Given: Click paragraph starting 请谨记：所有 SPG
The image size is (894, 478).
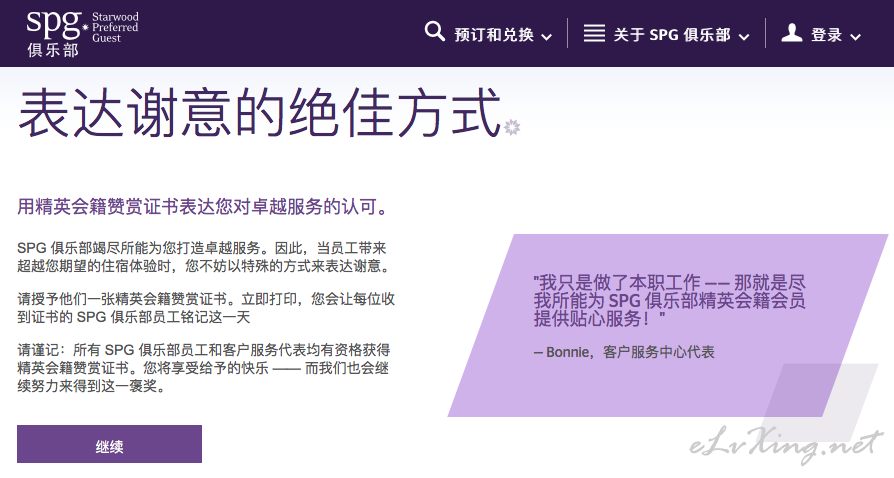Looking at the screenshot, I should tap(204, 368).
